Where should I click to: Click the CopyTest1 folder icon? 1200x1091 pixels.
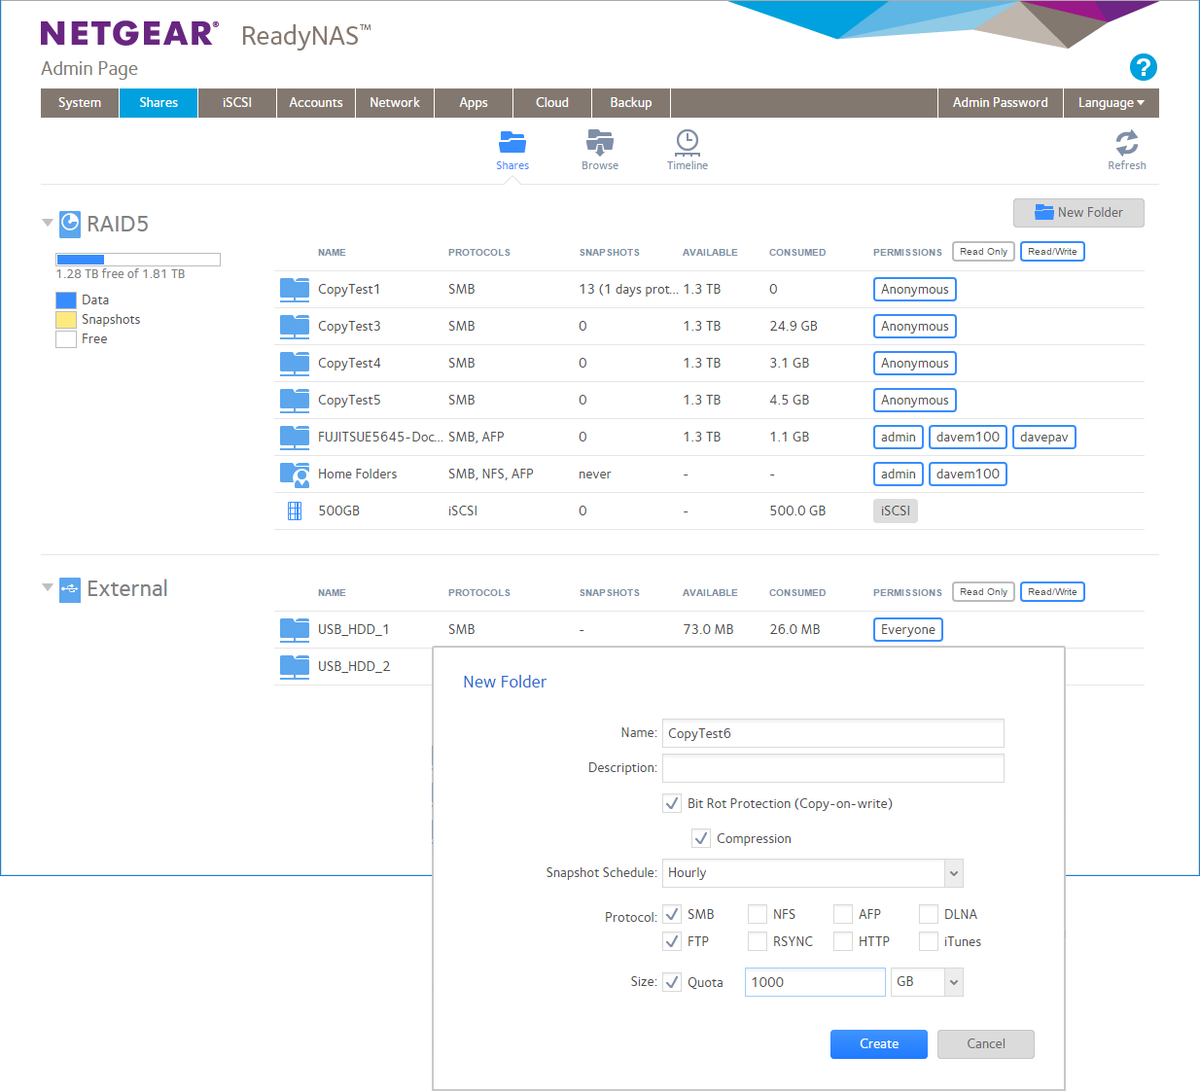coord(294,289)
